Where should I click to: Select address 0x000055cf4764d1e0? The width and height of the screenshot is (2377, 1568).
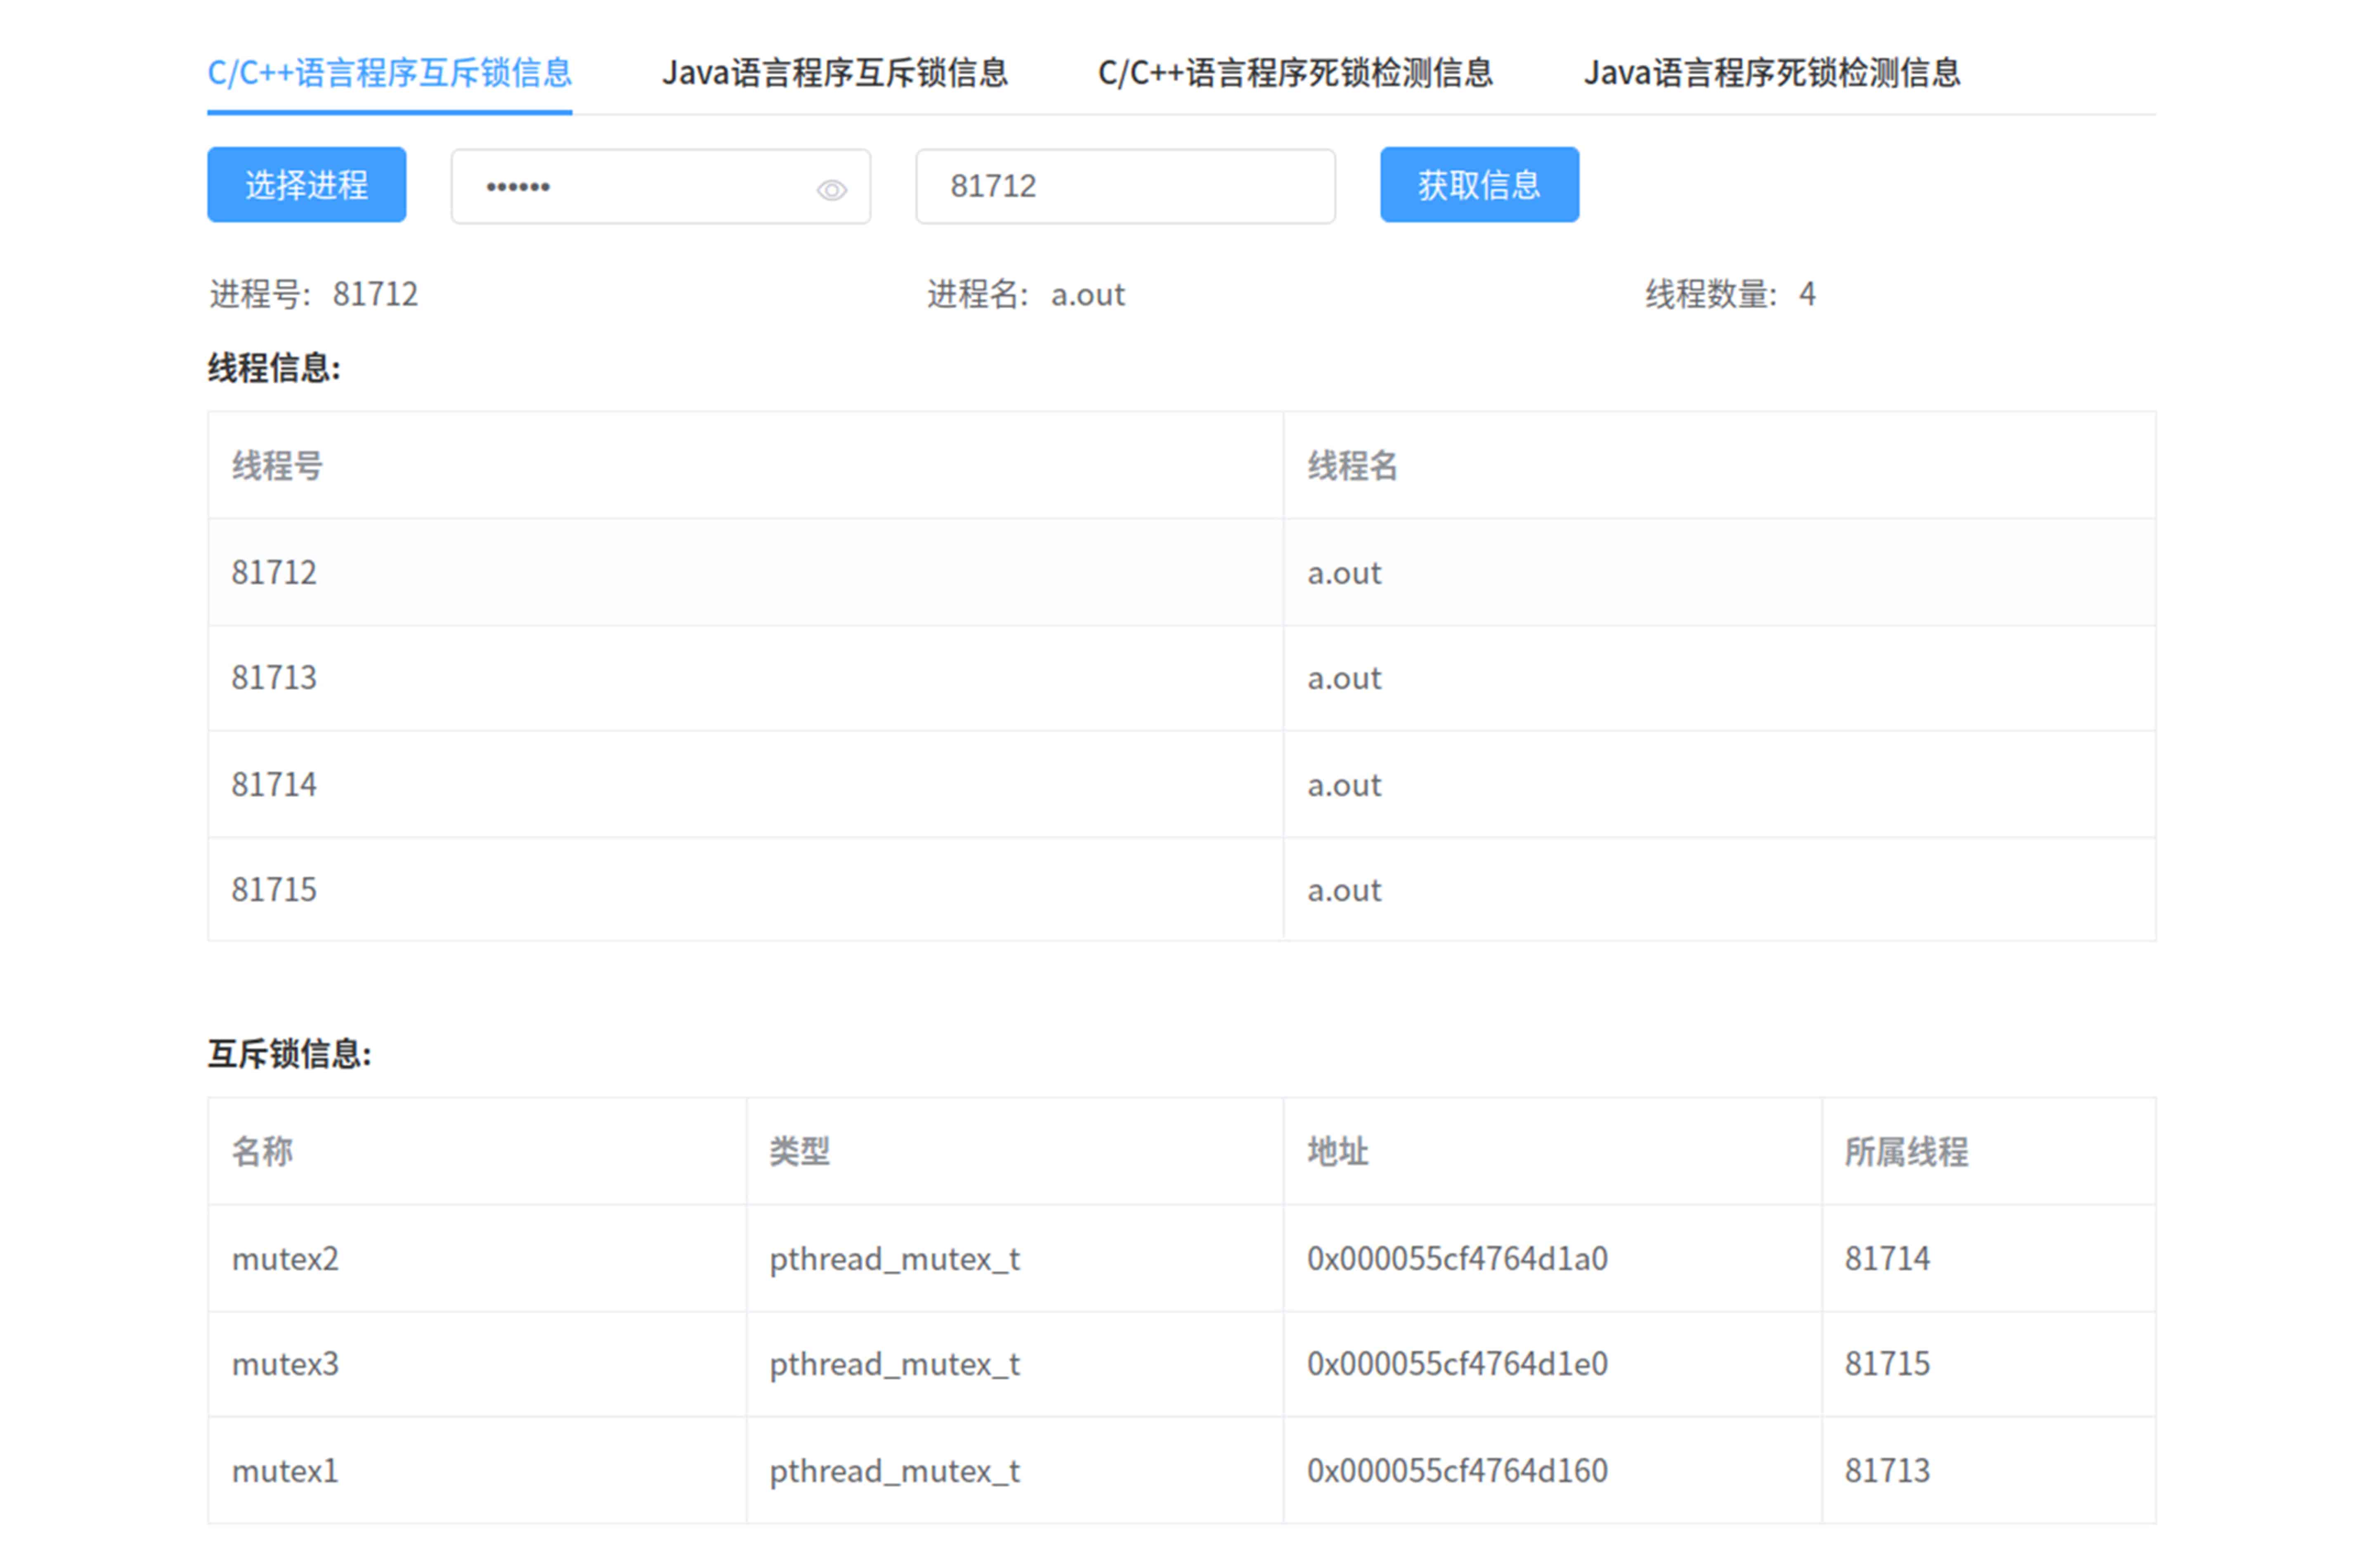point(1457,1364)
